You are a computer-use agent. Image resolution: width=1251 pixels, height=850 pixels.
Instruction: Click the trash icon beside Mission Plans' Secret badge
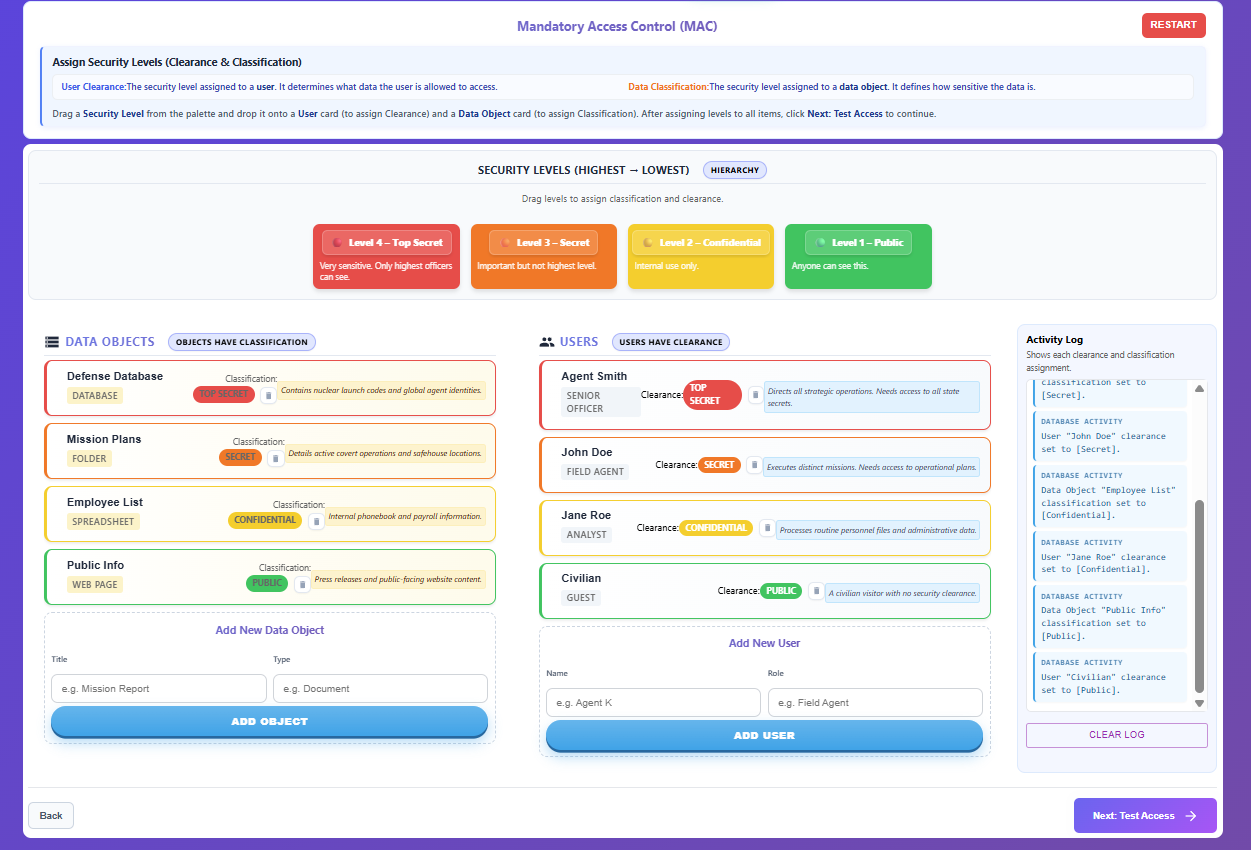click(x=275, y=458)
